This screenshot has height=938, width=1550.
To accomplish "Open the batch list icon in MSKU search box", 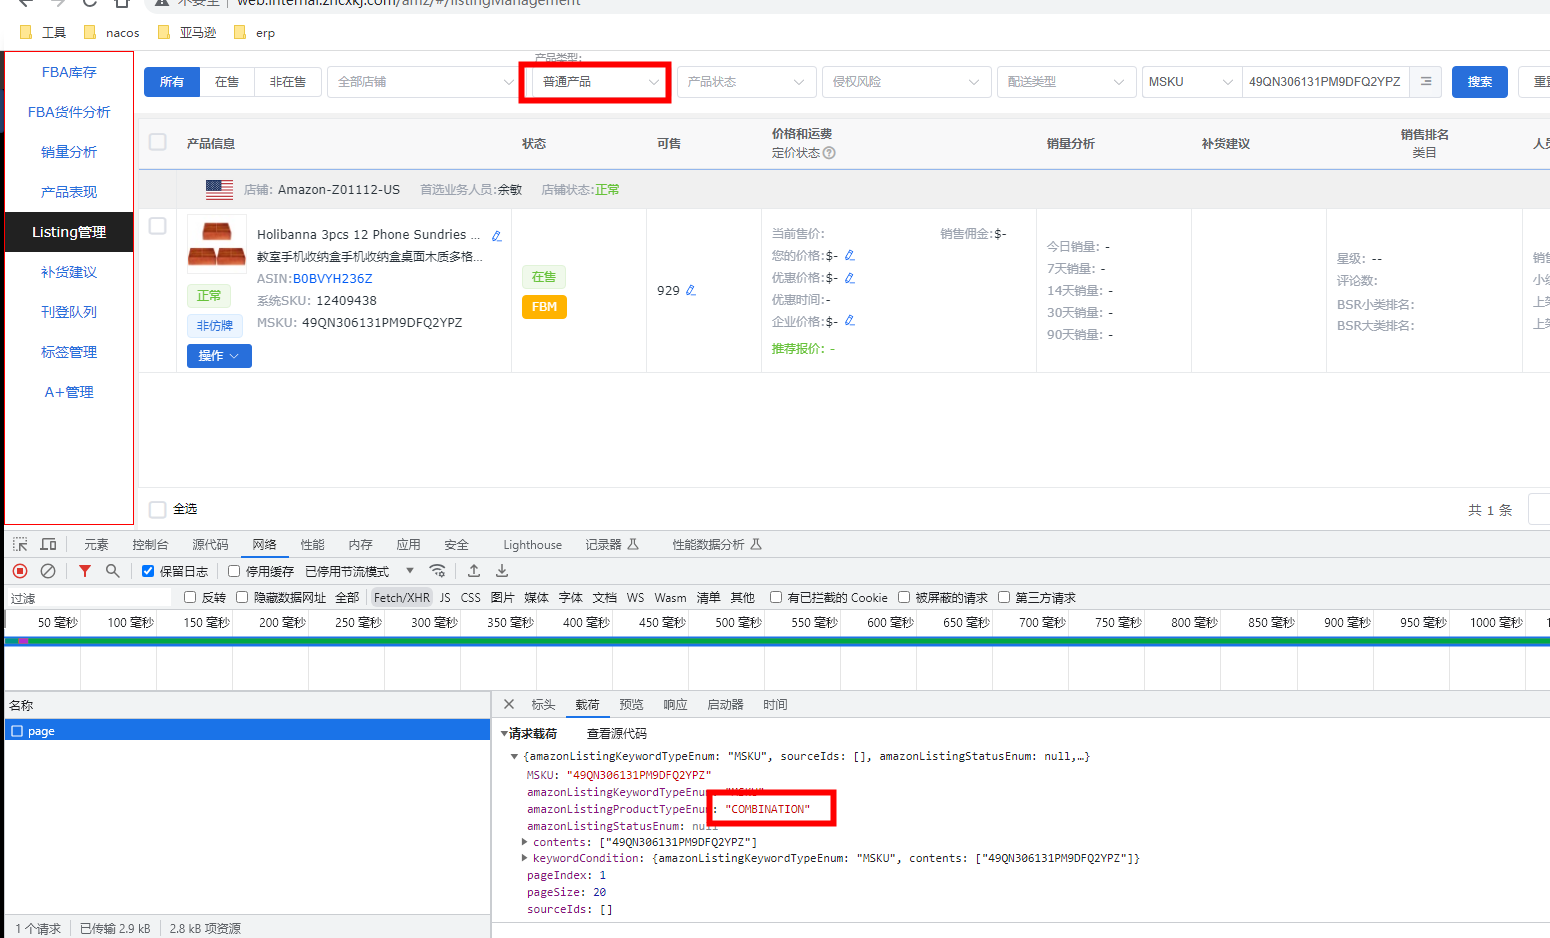I will [x=1426, y=82].
